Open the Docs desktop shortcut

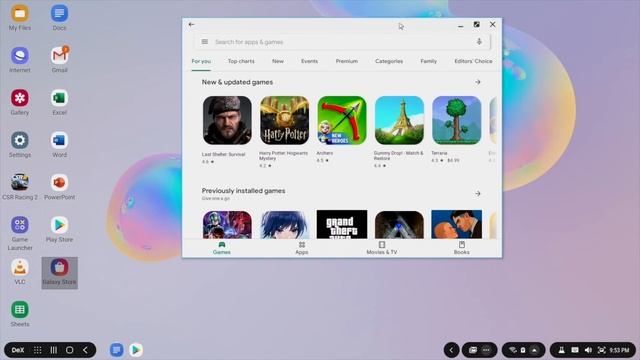pos(59,17)
